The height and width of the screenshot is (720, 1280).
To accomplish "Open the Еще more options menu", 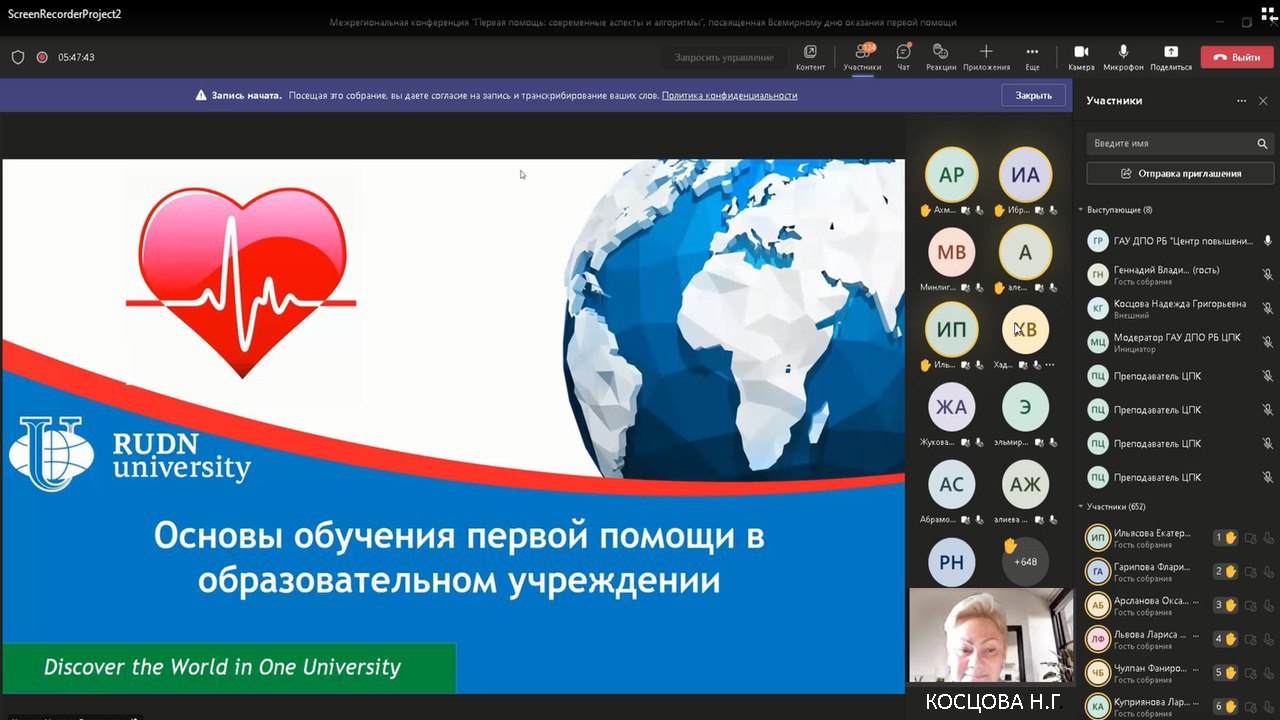I will pos(1032,52).
